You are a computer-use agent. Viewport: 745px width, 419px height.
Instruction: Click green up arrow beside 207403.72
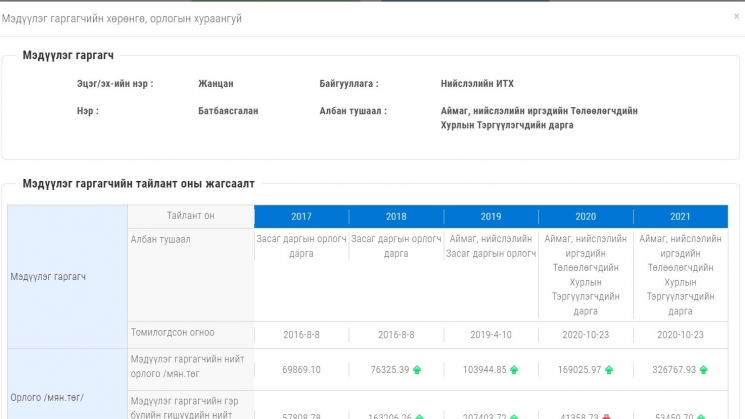514,415
